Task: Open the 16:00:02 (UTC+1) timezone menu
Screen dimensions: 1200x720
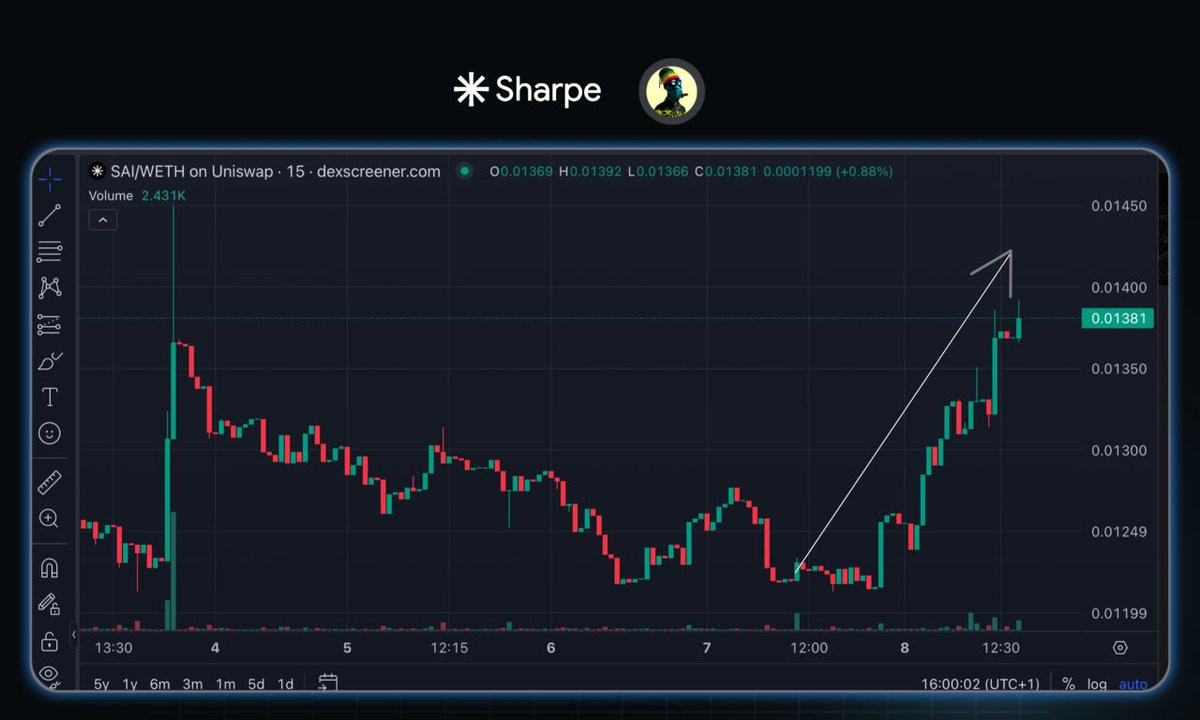Action: pos(981,684)
